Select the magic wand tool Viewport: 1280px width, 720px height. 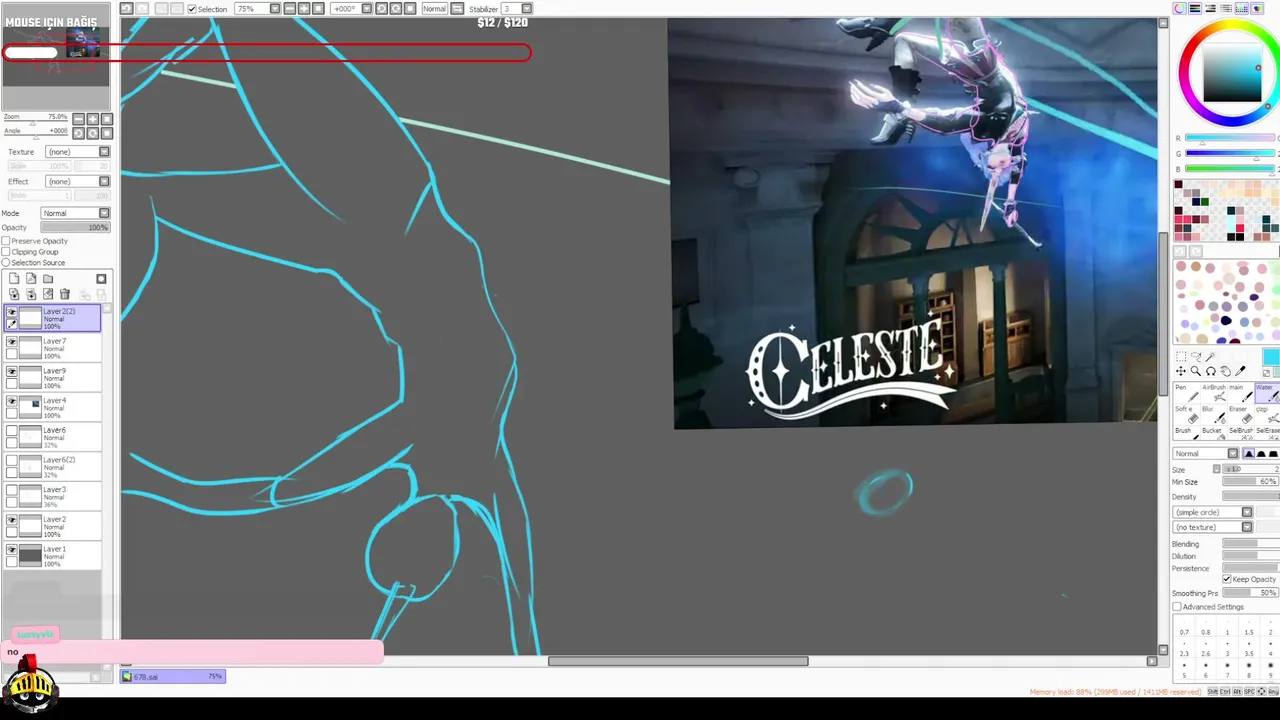tap(1211, 357)
